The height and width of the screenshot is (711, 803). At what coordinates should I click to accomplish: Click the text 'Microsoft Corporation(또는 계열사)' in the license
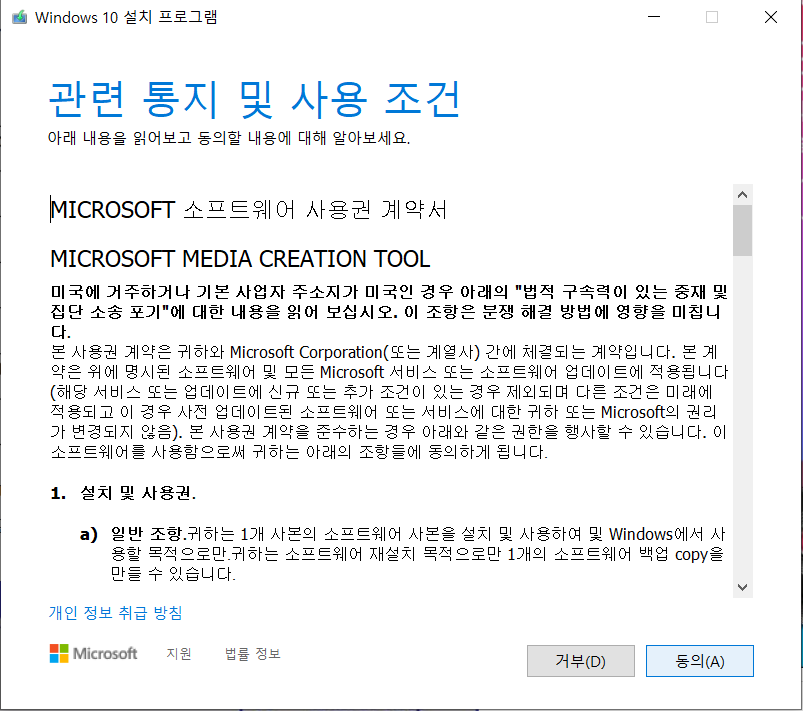354,352
